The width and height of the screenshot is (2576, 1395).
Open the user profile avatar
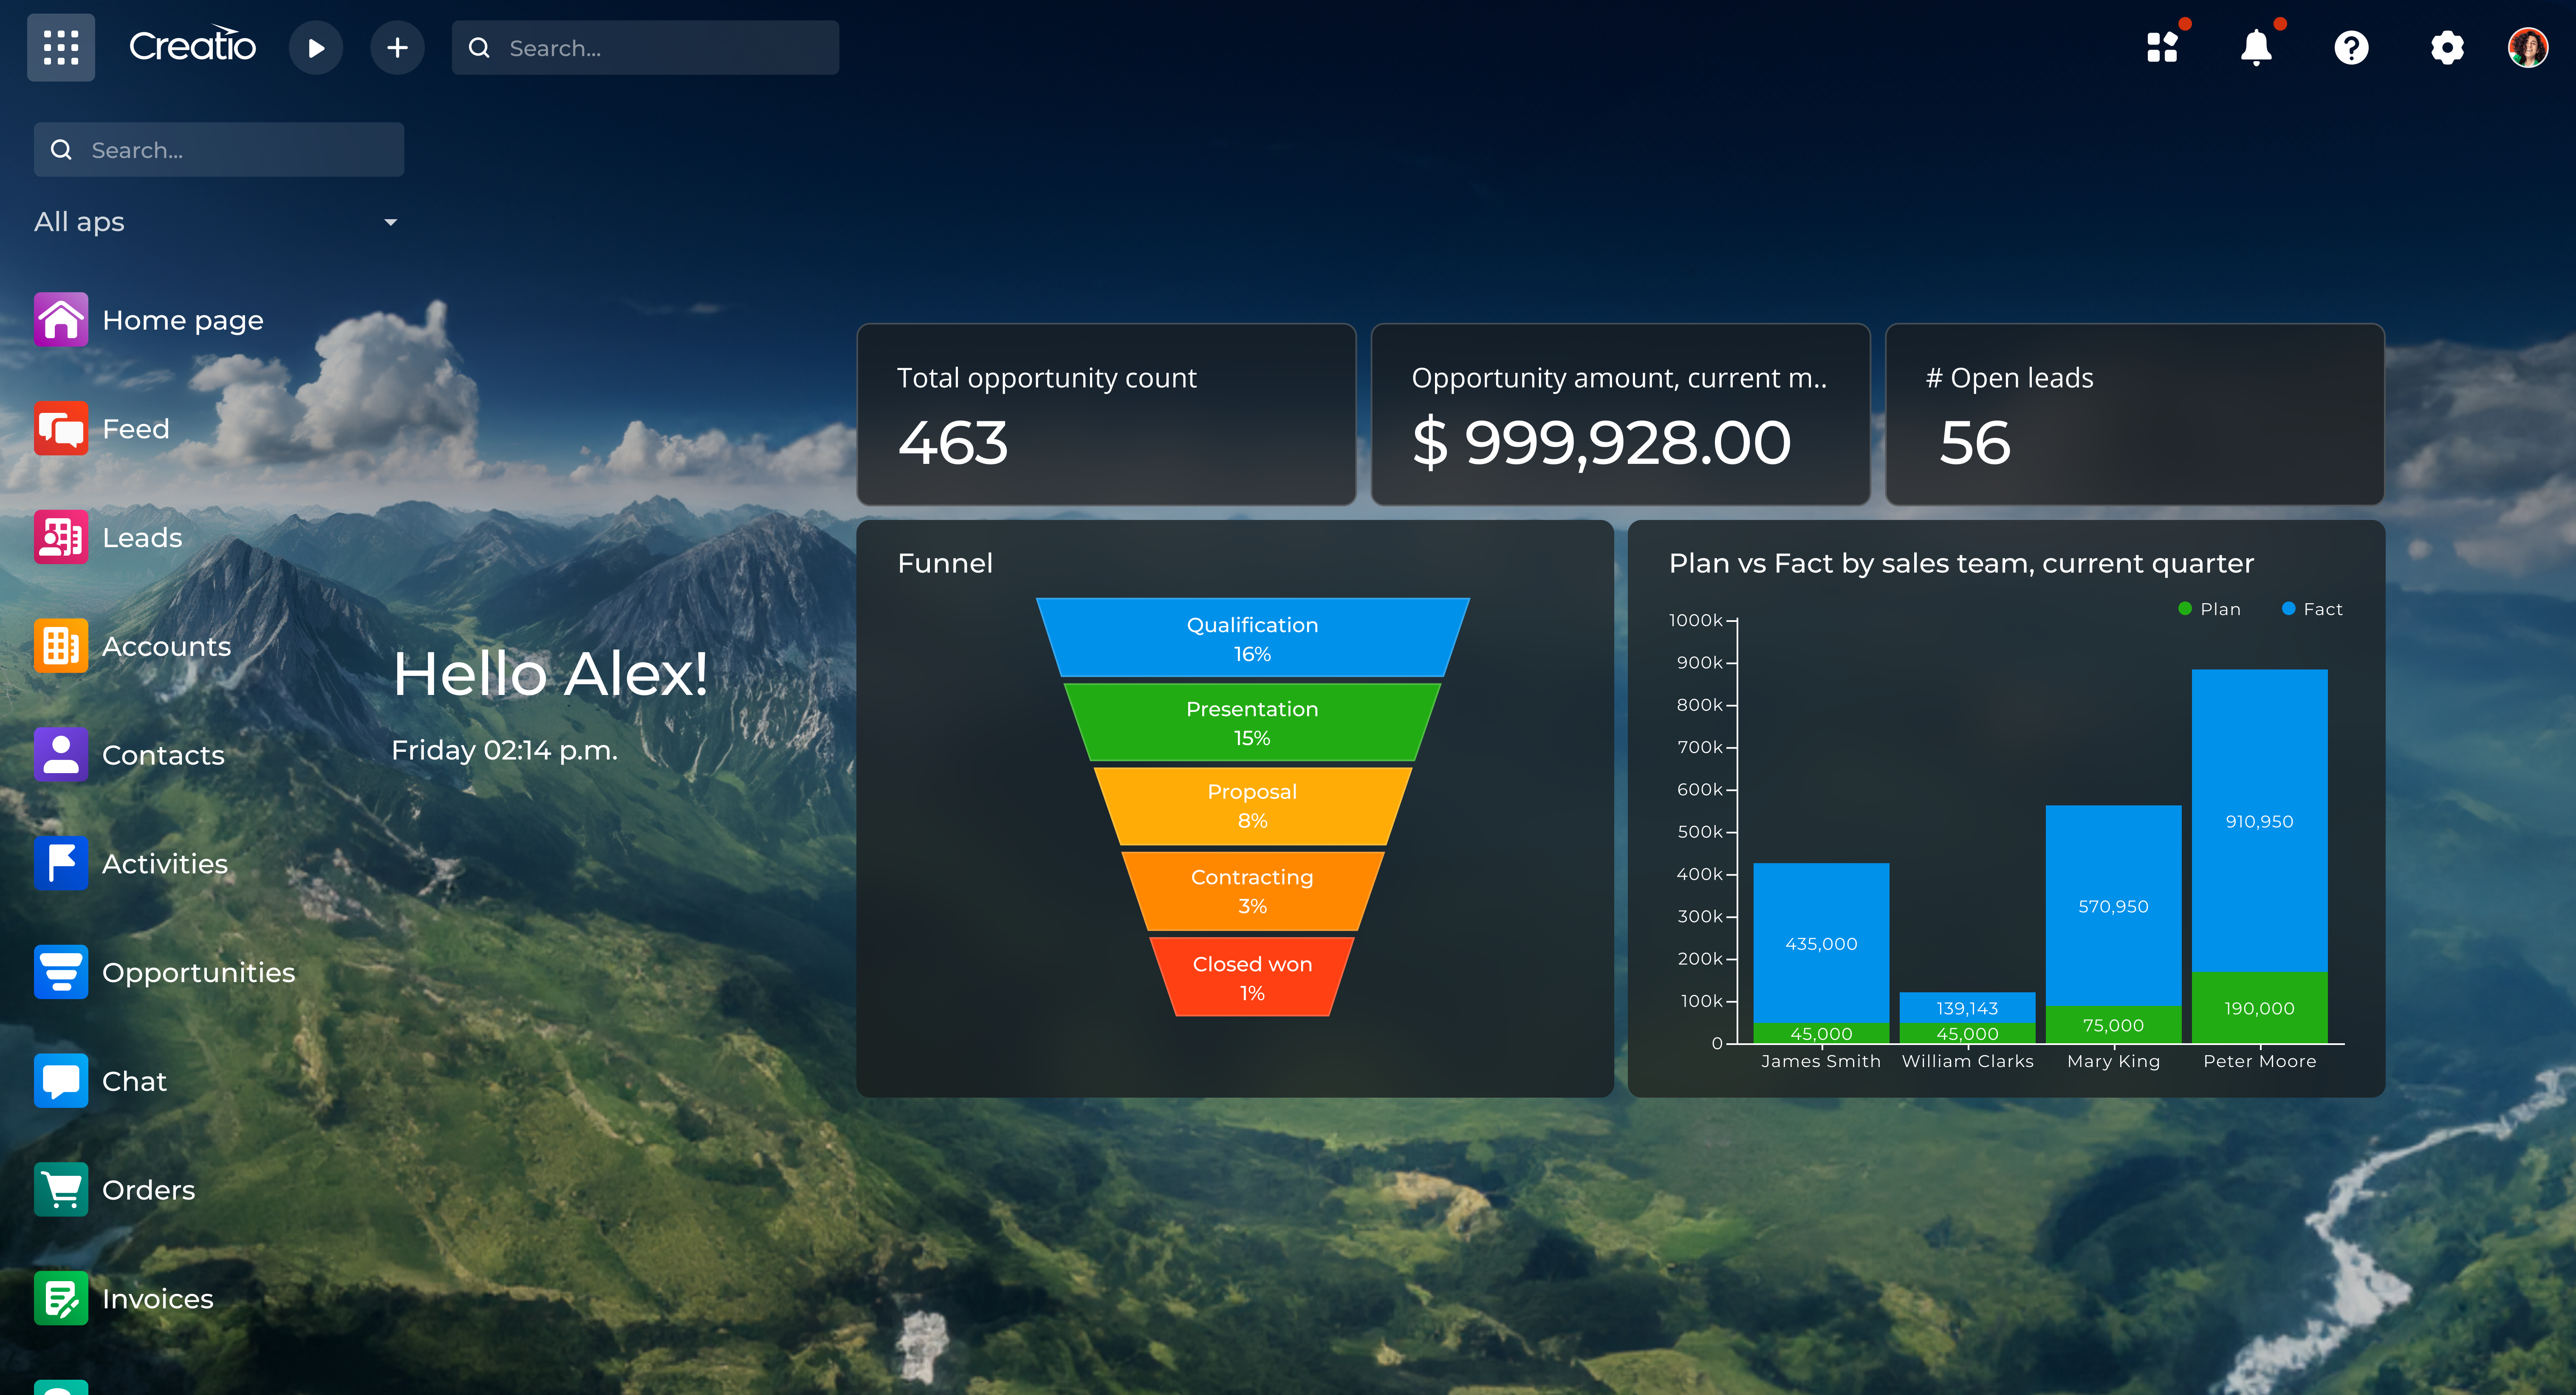(x=2527, y=47)
